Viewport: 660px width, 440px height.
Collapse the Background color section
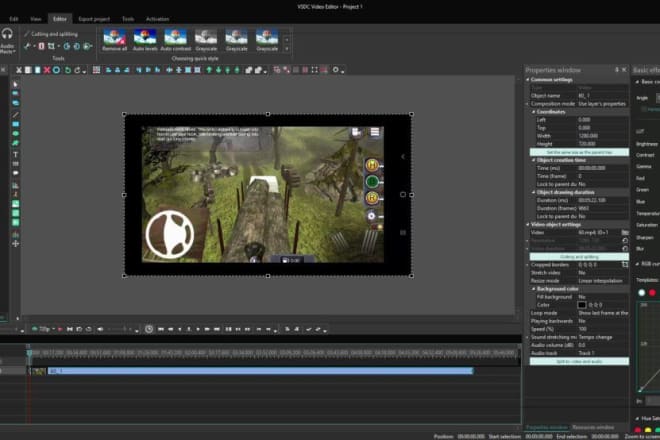click(x=533, y=289)
